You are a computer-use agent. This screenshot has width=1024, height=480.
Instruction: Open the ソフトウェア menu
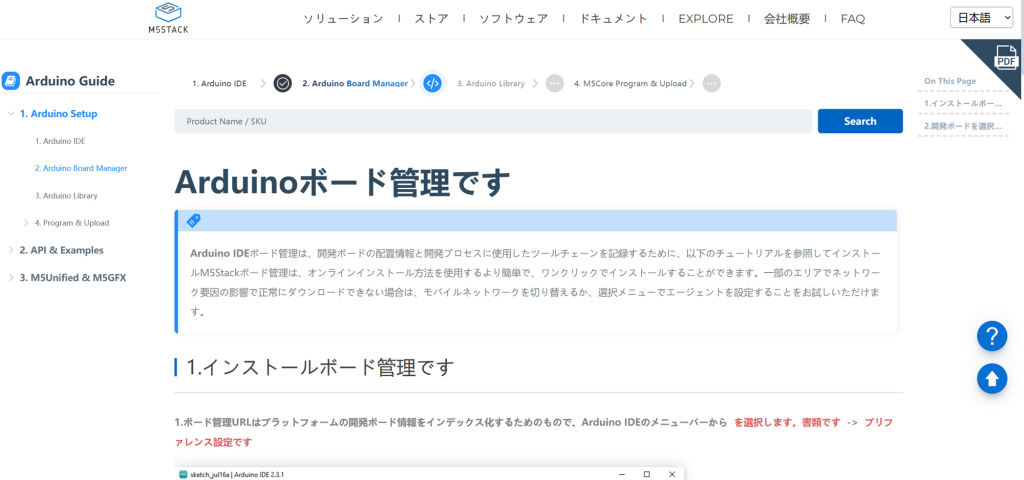pyautogui.click(x=513, y=19)
